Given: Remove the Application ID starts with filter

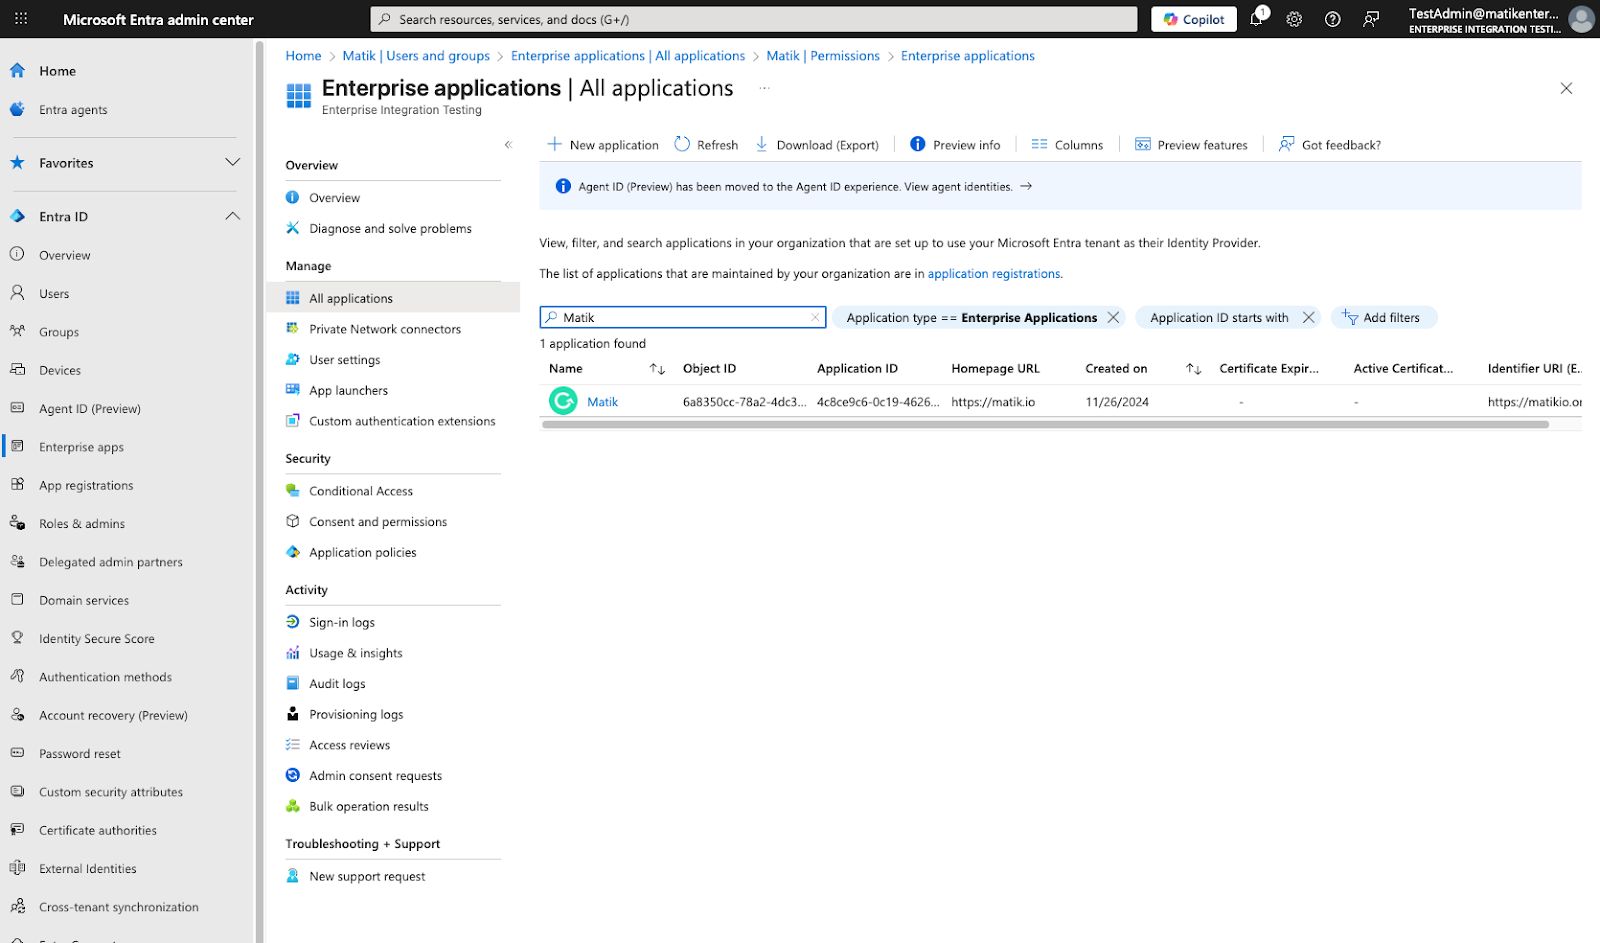Looking at the screenshot, I should click(1308, 317).
